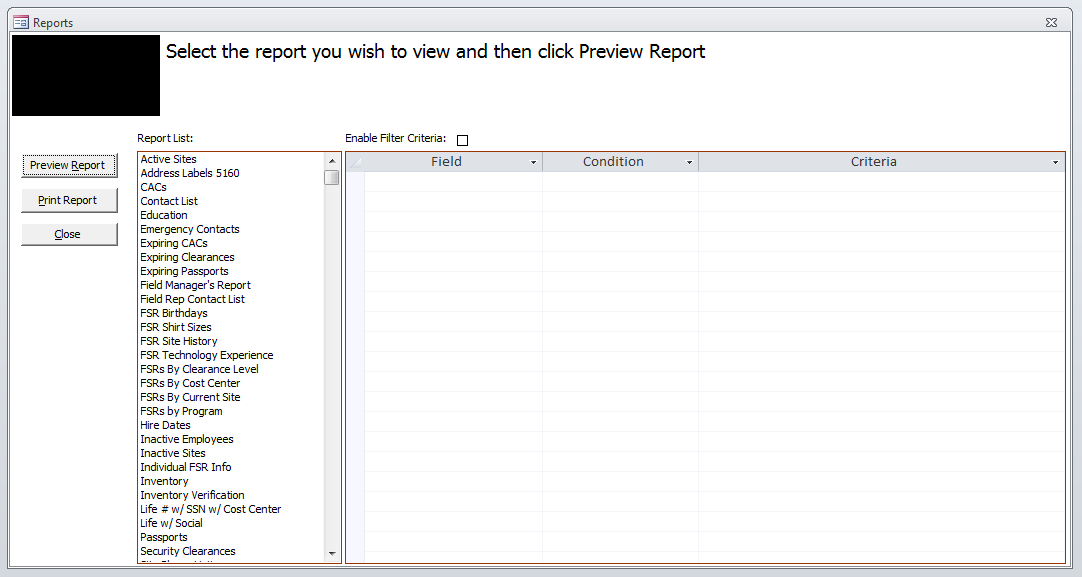
Task: Open the Field column dropdown
Action: pyautogui.click(x=534, y=161)
